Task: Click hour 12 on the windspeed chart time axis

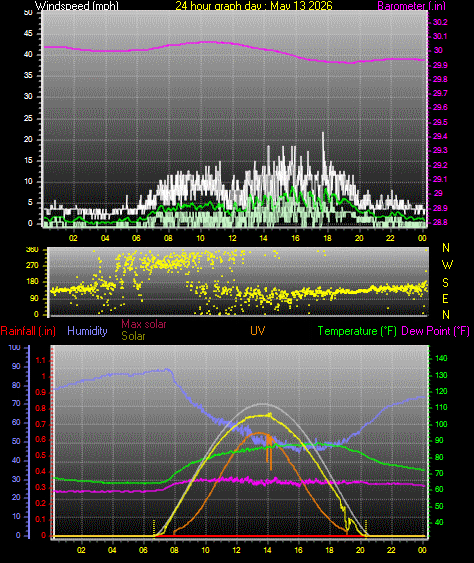Action: pyautogui.click(x=232, y=238)
